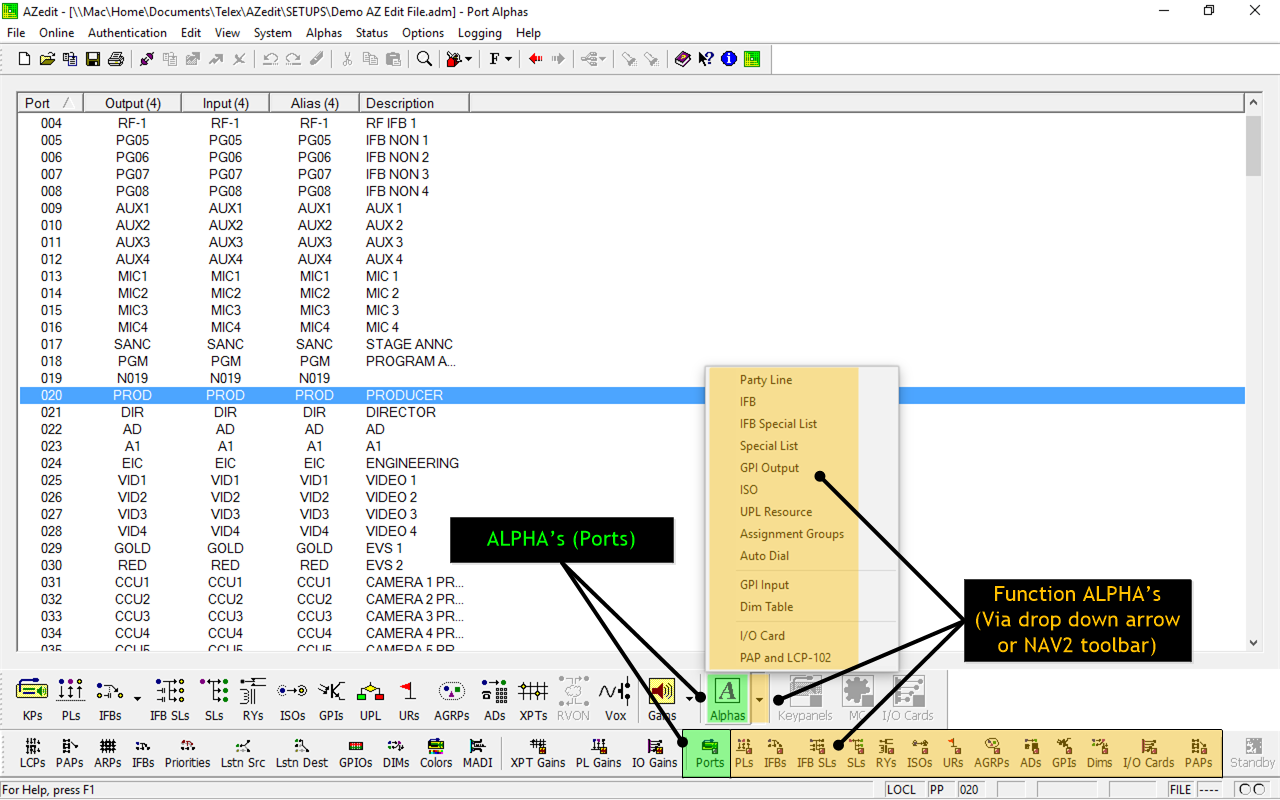Click the help book toolbar icon
The image size is (1280, 800).
(683, 59)
